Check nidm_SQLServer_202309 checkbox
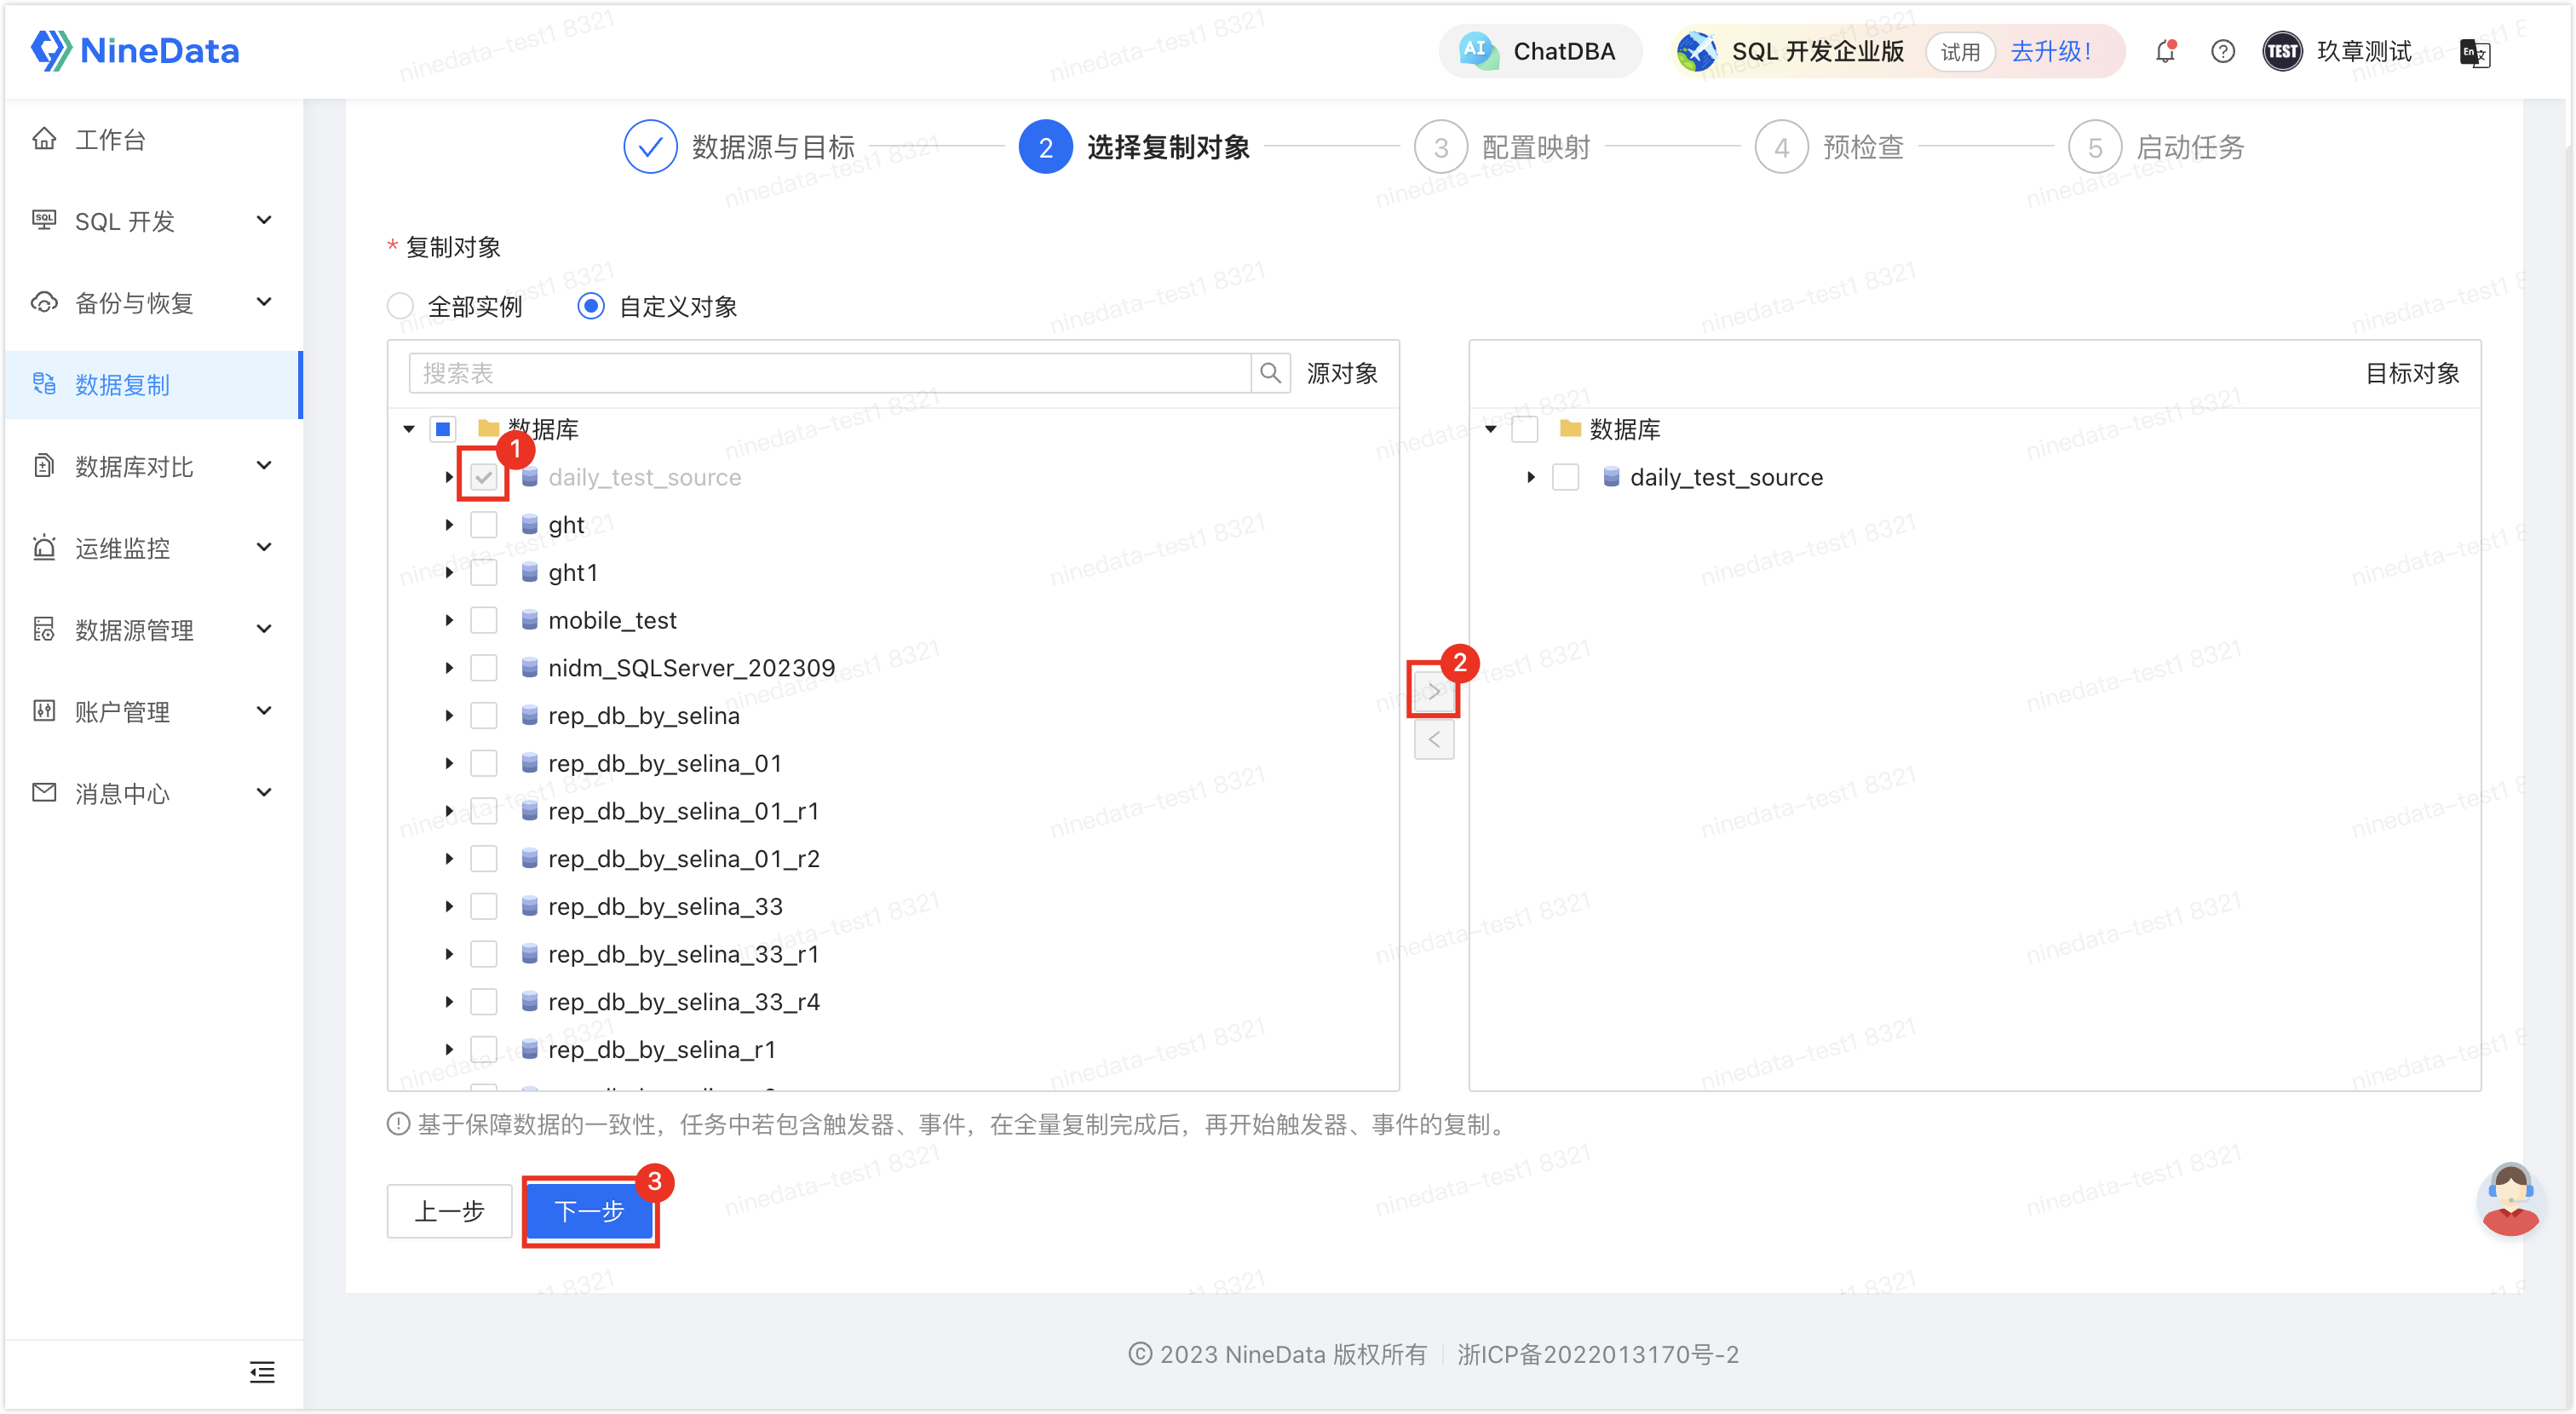Viewport: 2576px width, 1414px height. (x=484, y=668)
